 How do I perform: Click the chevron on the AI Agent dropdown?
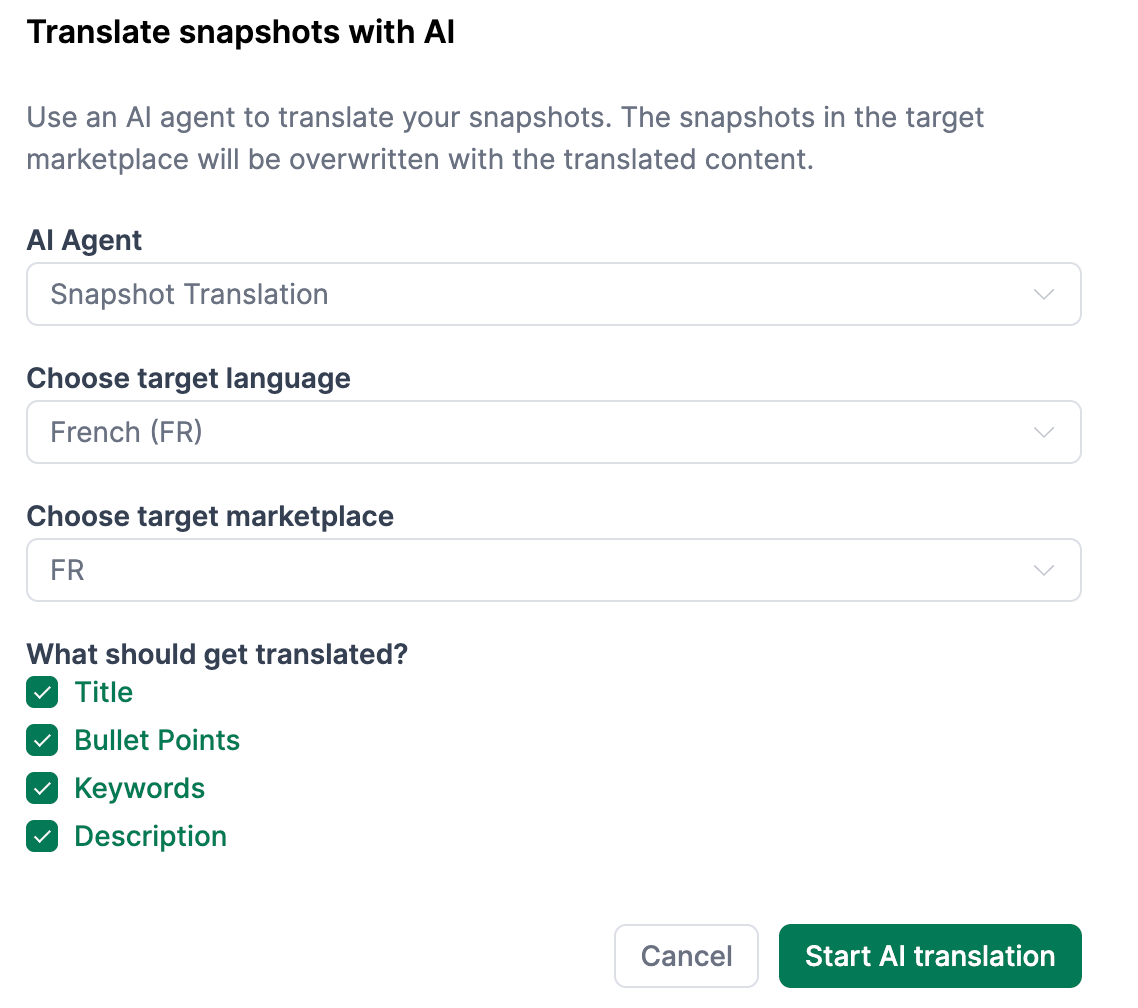(x=1043, y=294)
